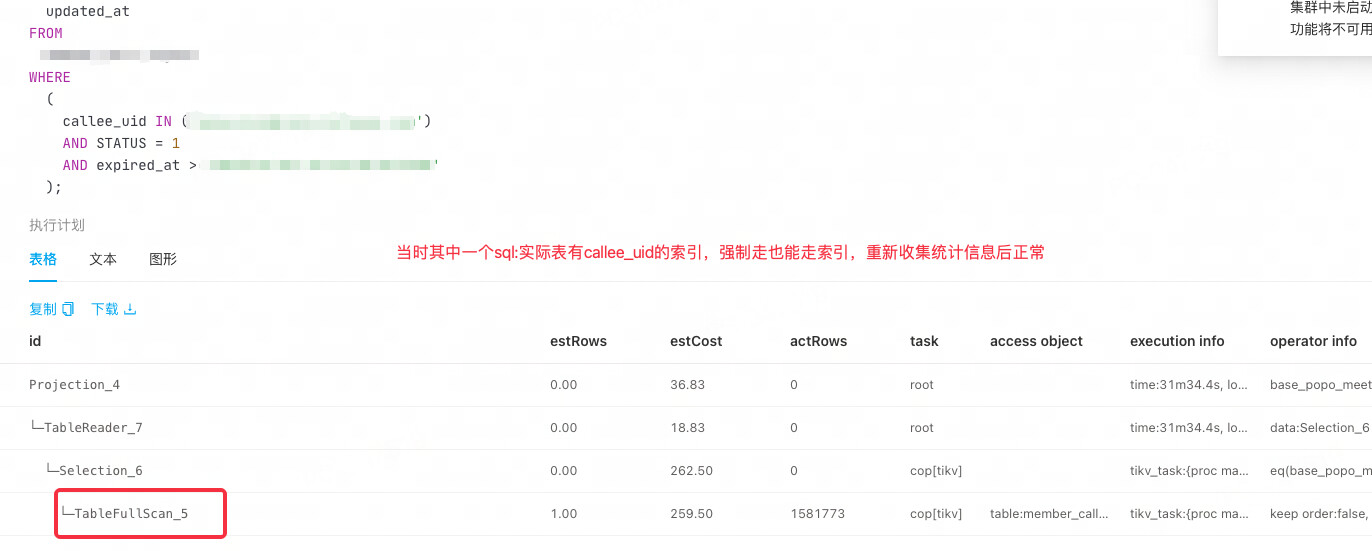Click the task column header
Image resolution: width=1372 pixels, height=551 pixels.
tap(924, 341)
